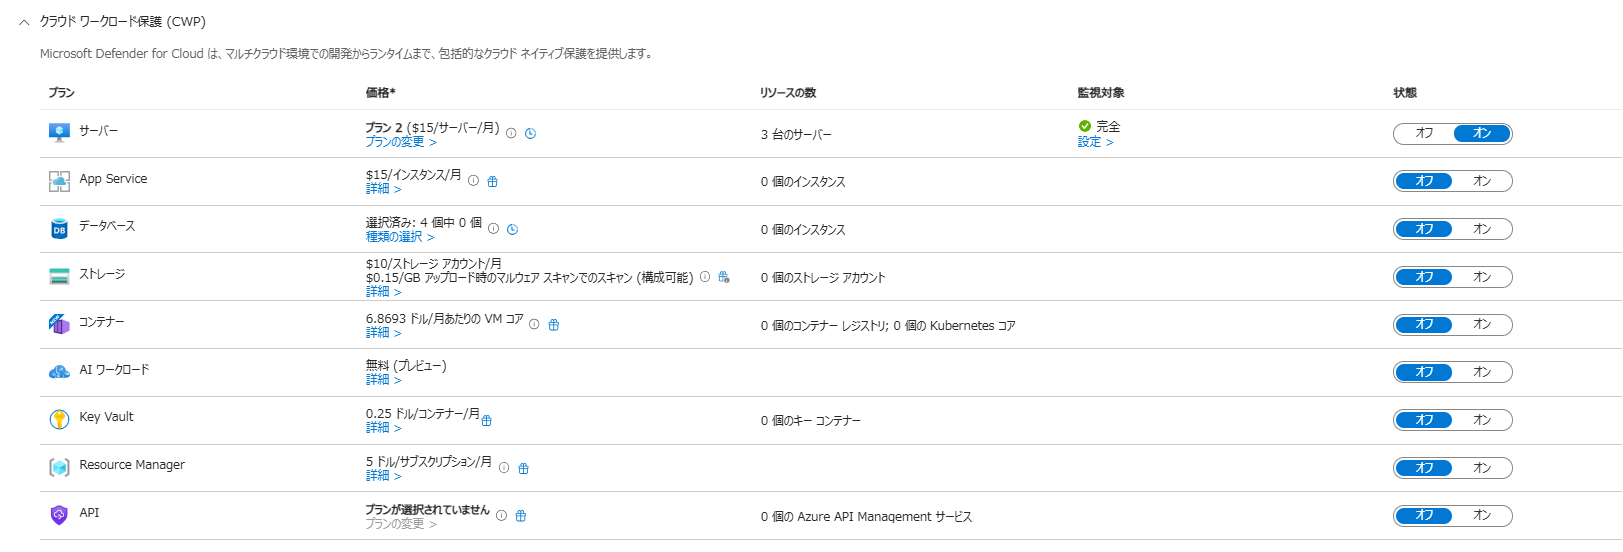Viewport: 1623px width, 552px height.
Task: Open 設定 link under monitoring coverage
Action: (x=1095, y=142)
